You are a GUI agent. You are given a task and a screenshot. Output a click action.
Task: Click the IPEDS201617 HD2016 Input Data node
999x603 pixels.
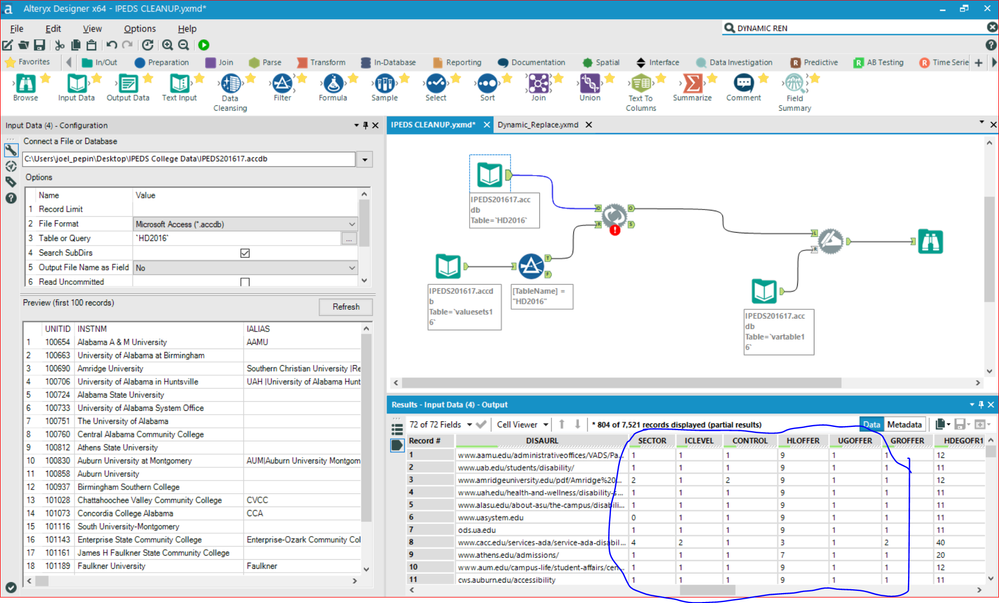pyautogui.click(x=490, y=174)
